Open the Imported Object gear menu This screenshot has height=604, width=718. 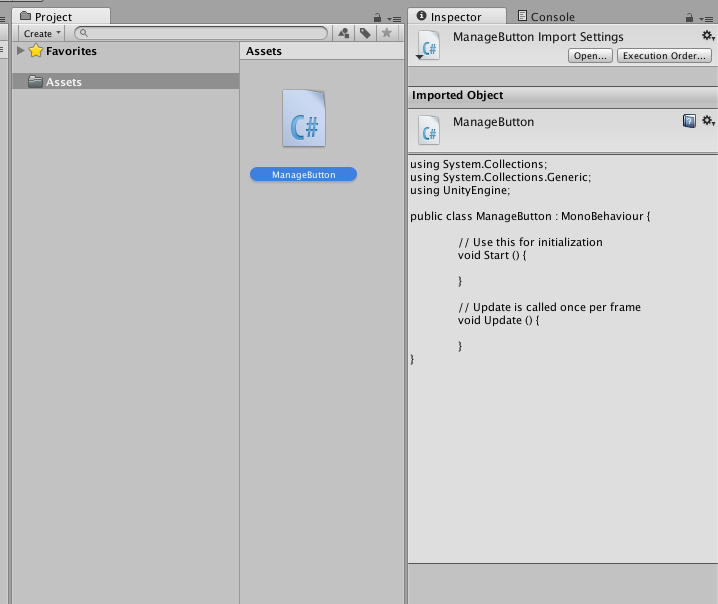(x=708, y=120)
